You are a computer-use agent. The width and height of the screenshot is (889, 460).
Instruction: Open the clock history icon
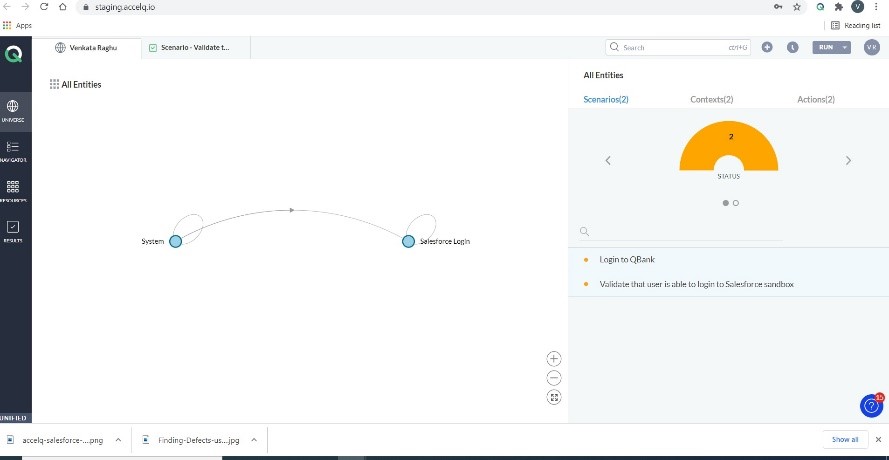(x=792, y=47)
